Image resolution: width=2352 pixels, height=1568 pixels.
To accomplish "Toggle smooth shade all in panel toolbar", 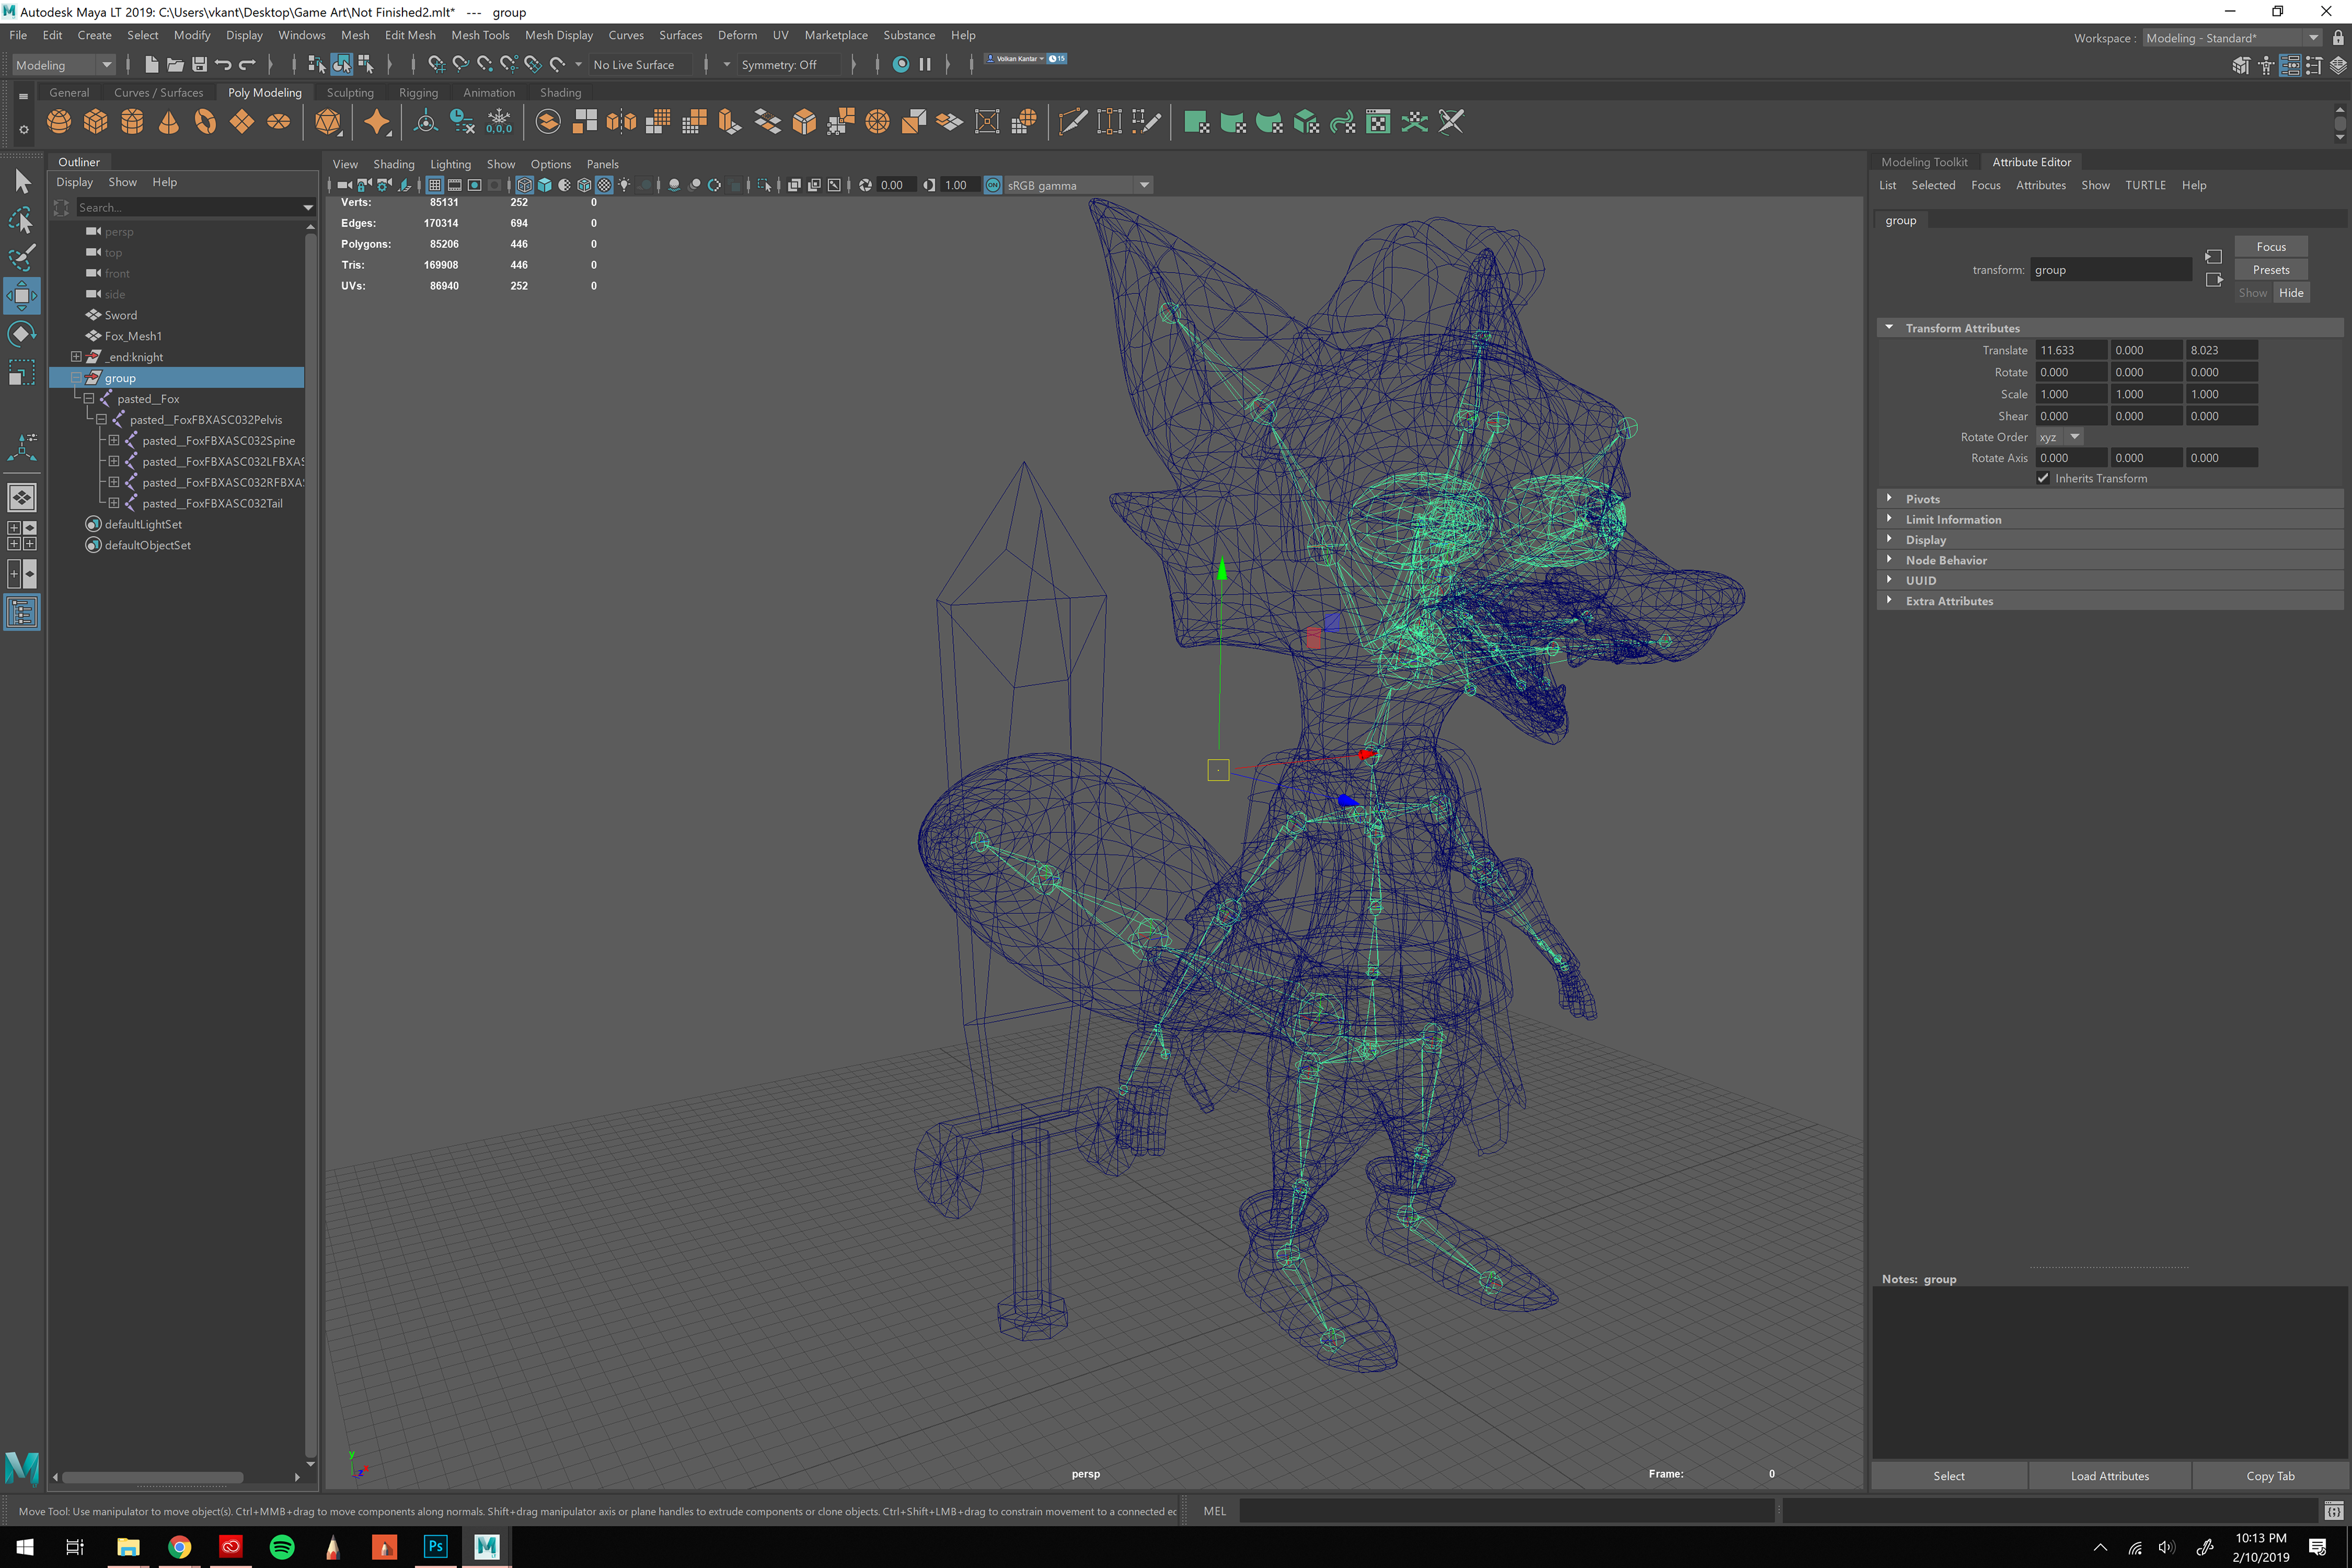I will (x=545, y=185).
